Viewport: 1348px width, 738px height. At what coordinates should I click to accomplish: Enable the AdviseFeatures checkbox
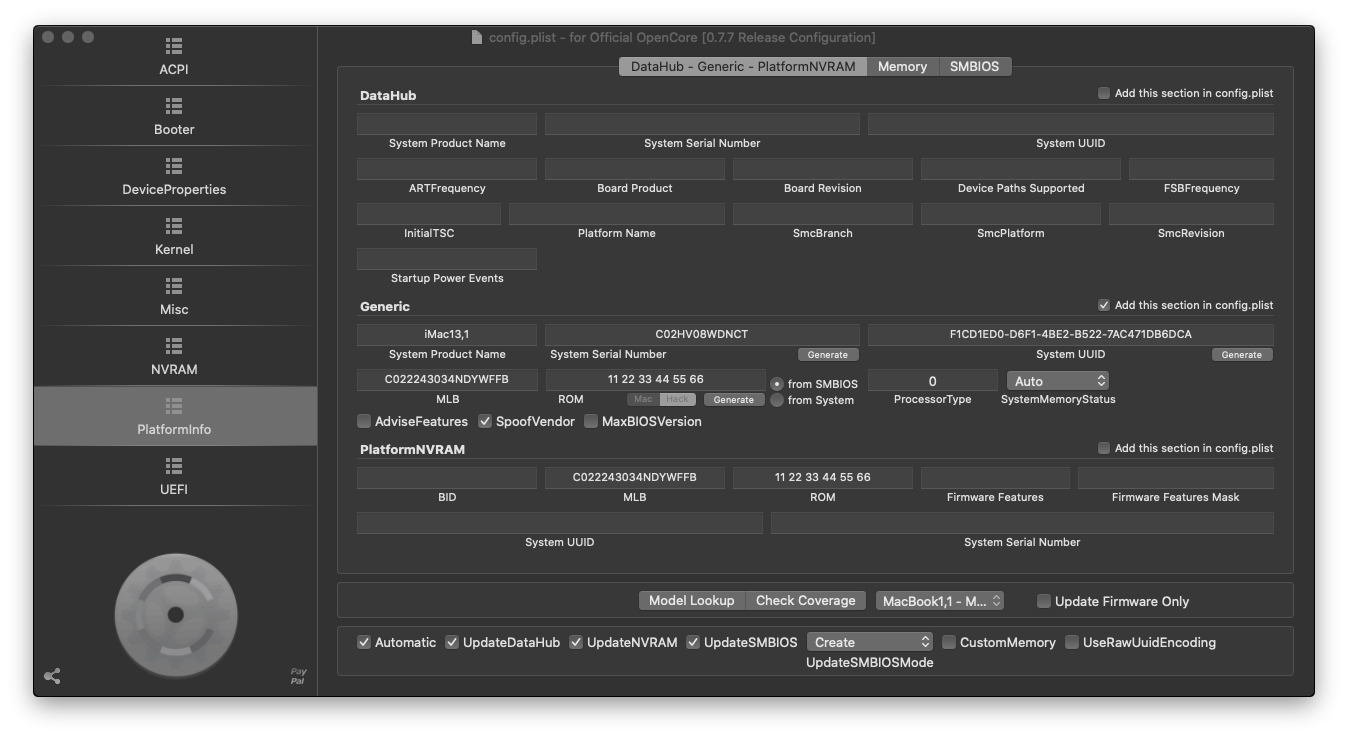[x=365, y=421]
